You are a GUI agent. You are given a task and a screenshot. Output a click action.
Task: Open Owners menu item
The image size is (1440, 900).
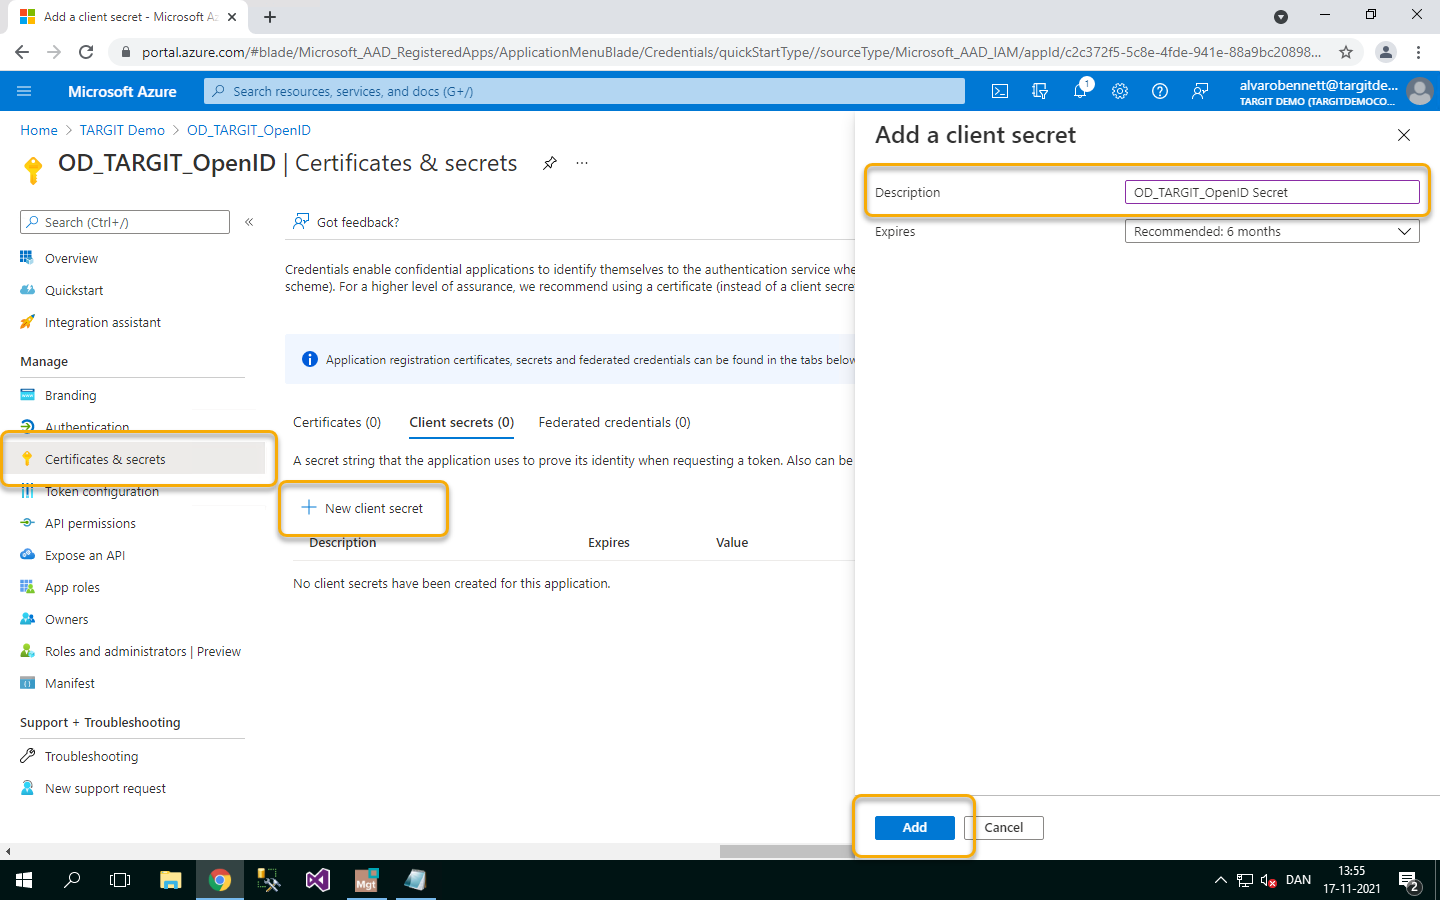tap(66, 619)
